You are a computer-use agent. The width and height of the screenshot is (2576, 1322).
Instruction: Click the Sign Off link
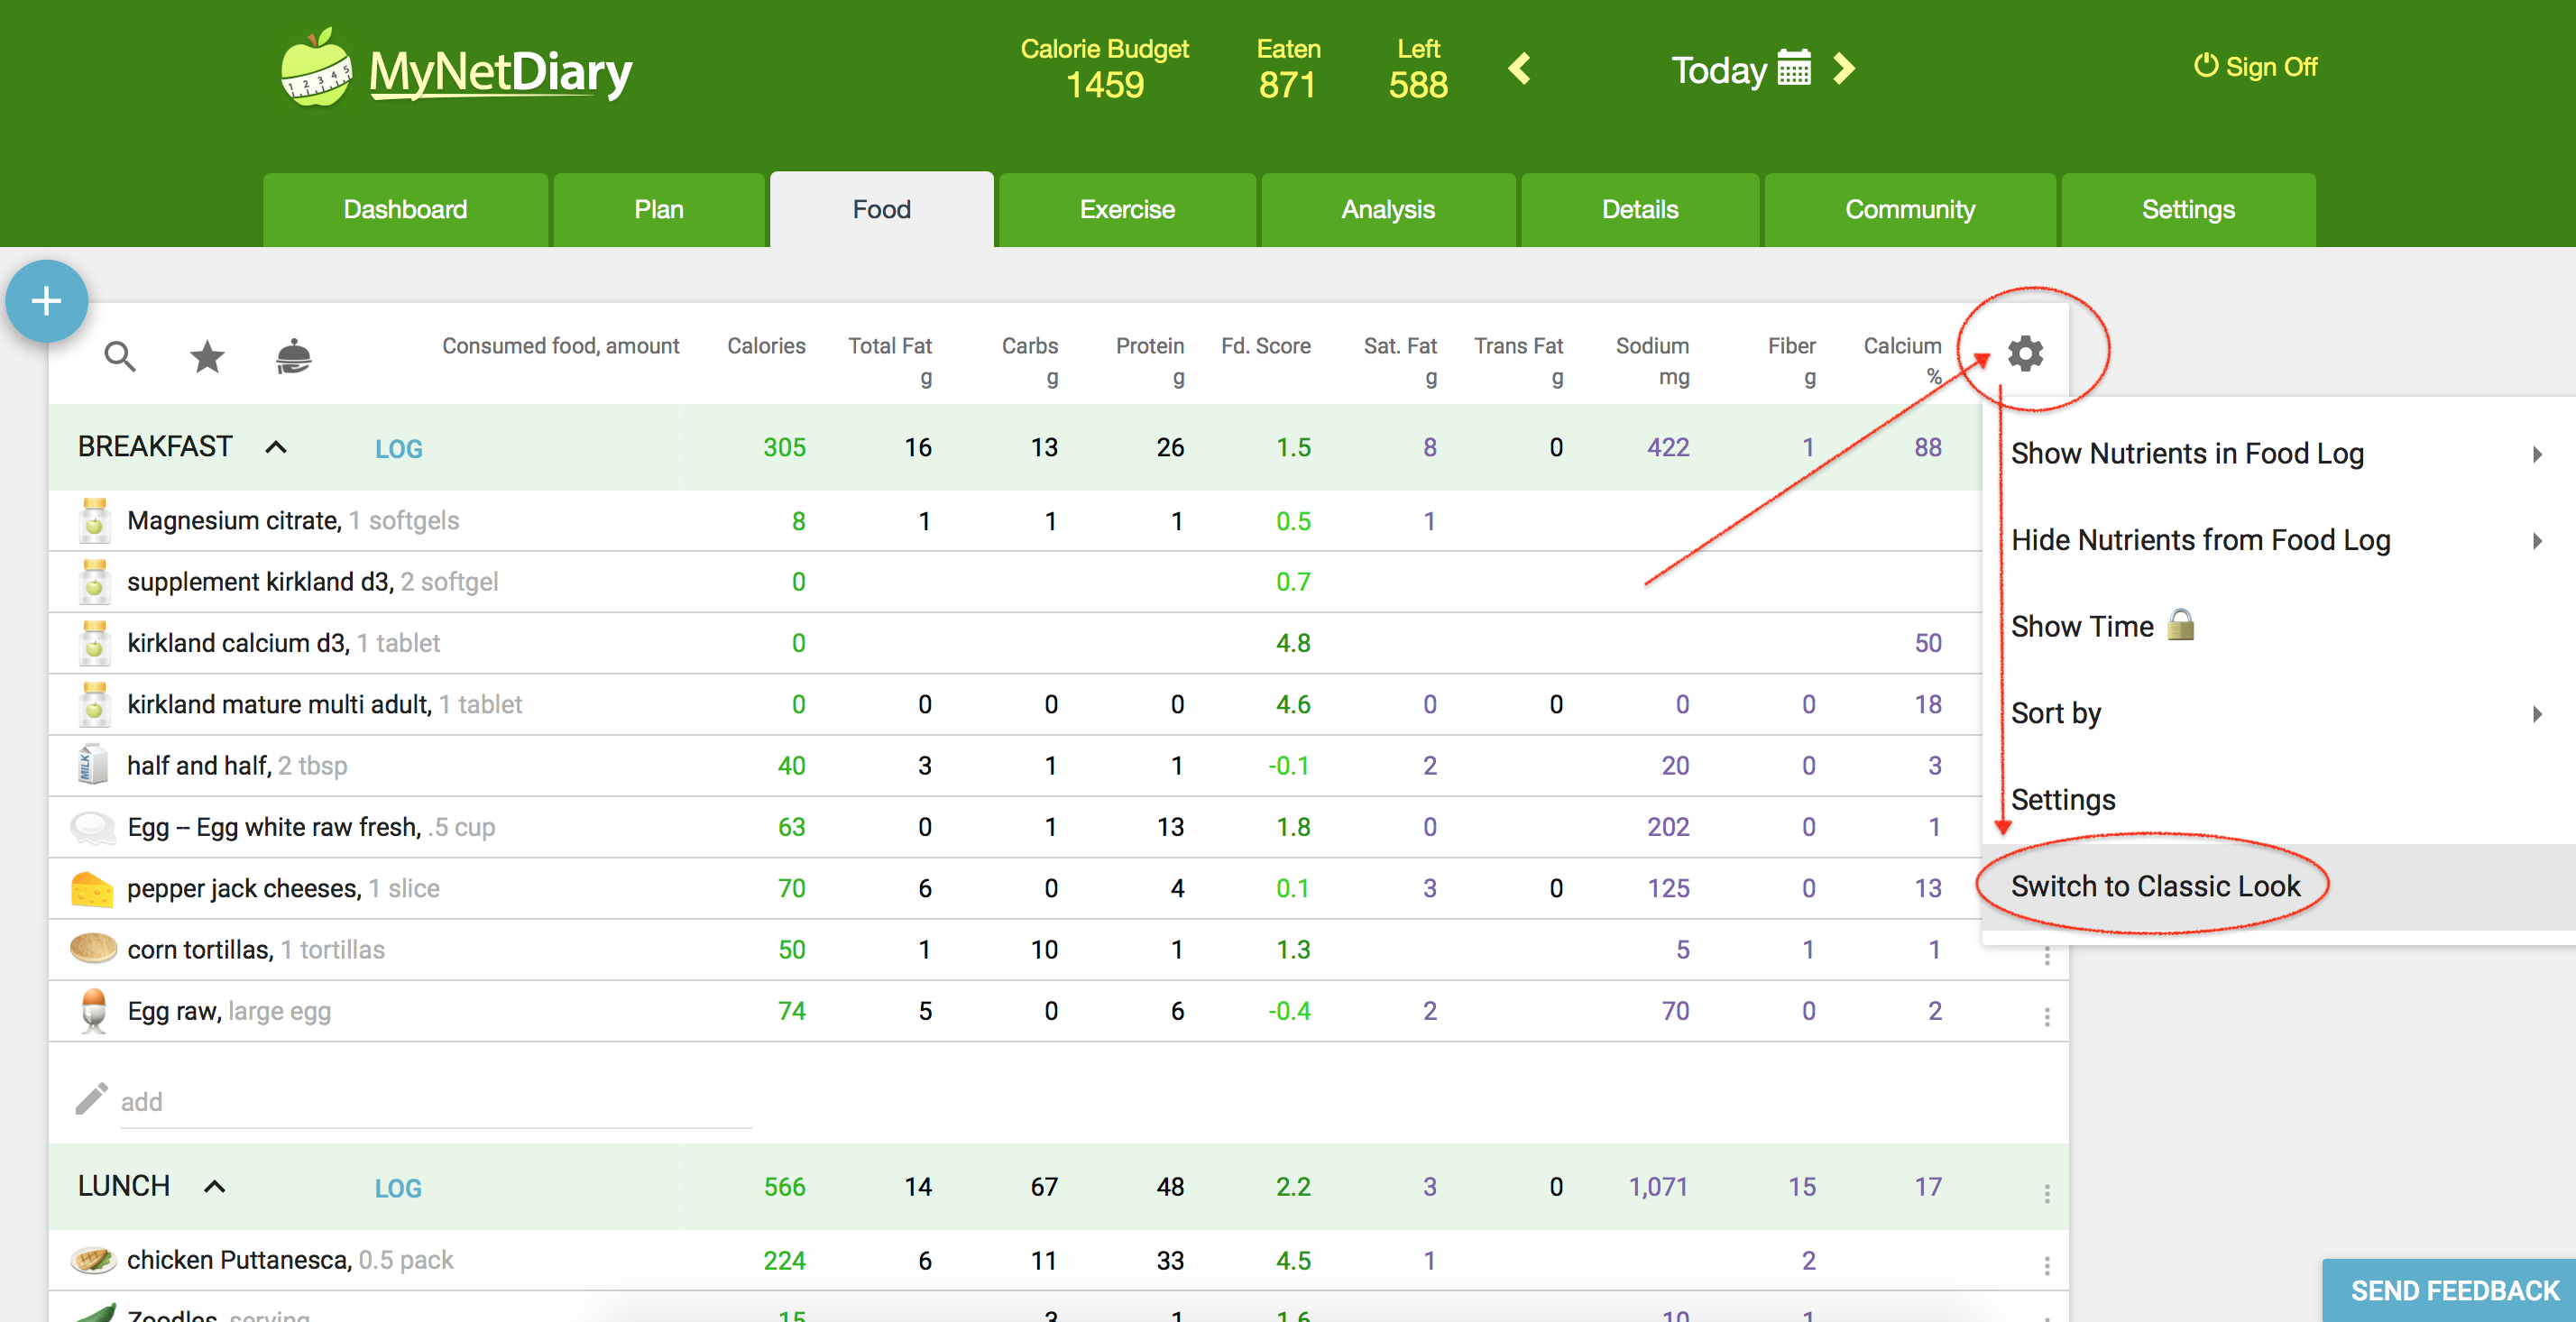[x=2256, y=67]
